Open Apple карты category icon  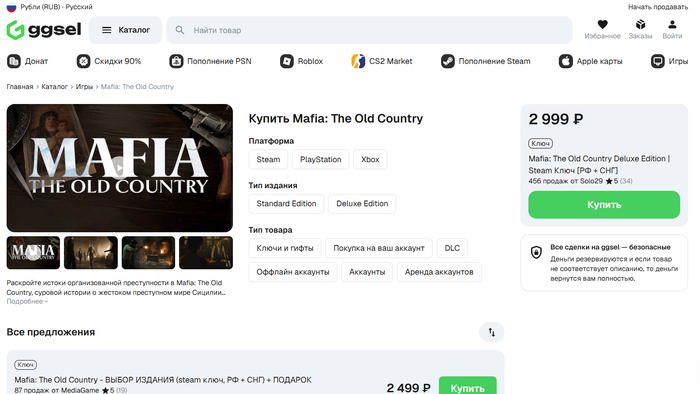click(566, 61)
